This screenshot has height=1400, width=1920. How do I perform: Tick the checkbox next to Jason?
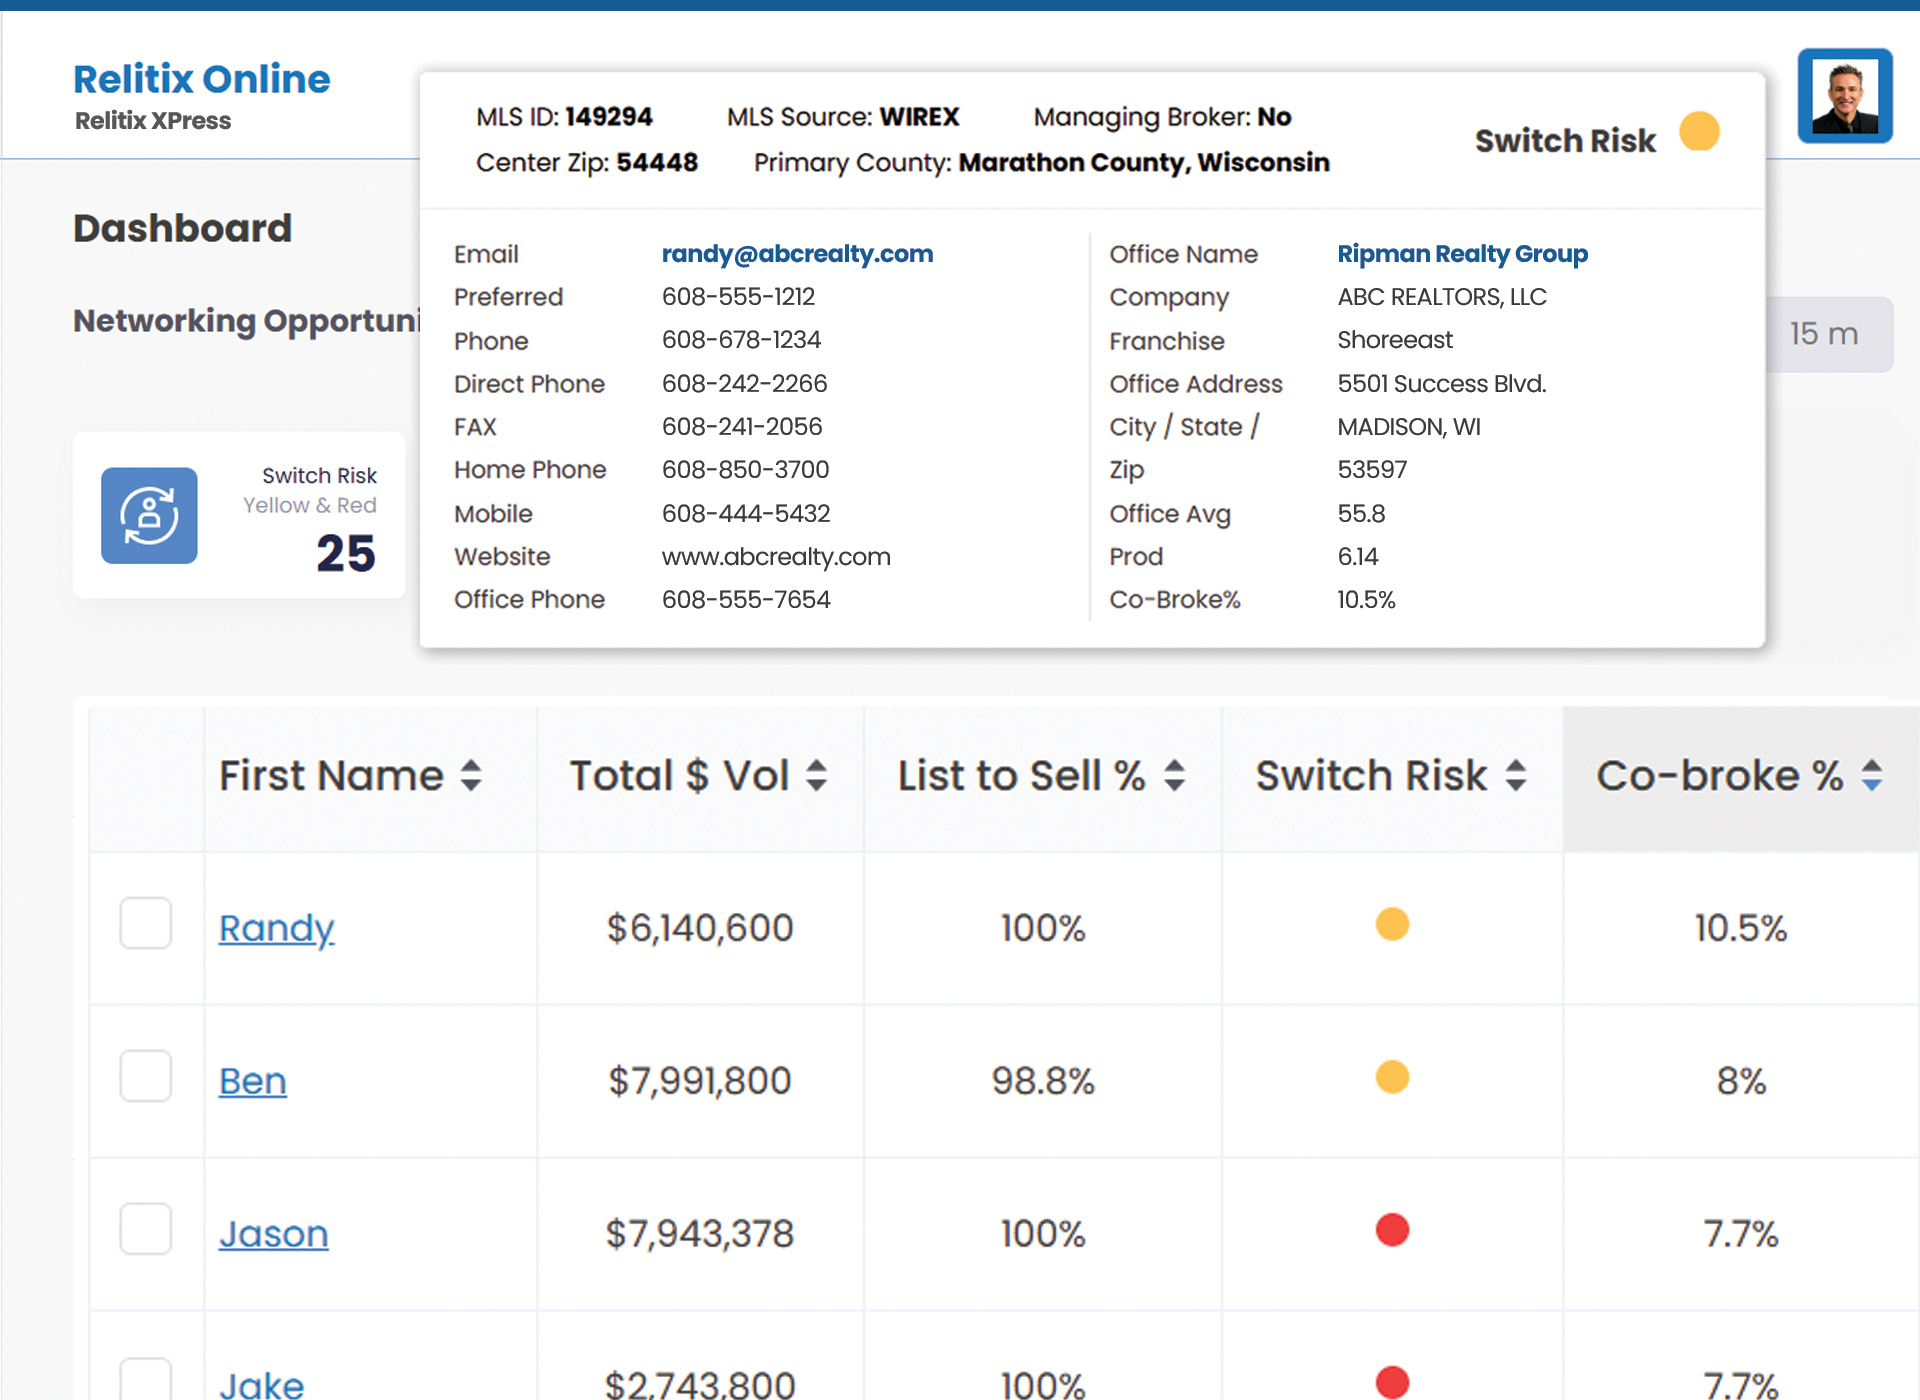146,1229
